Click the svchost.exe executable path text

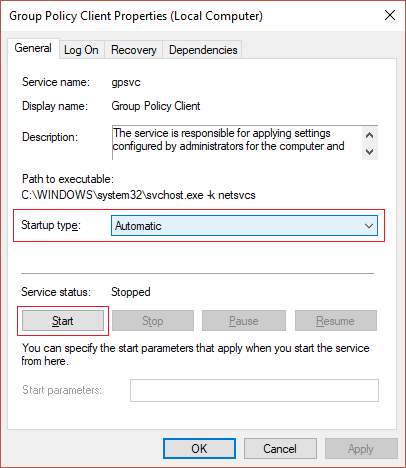[138, 195]
